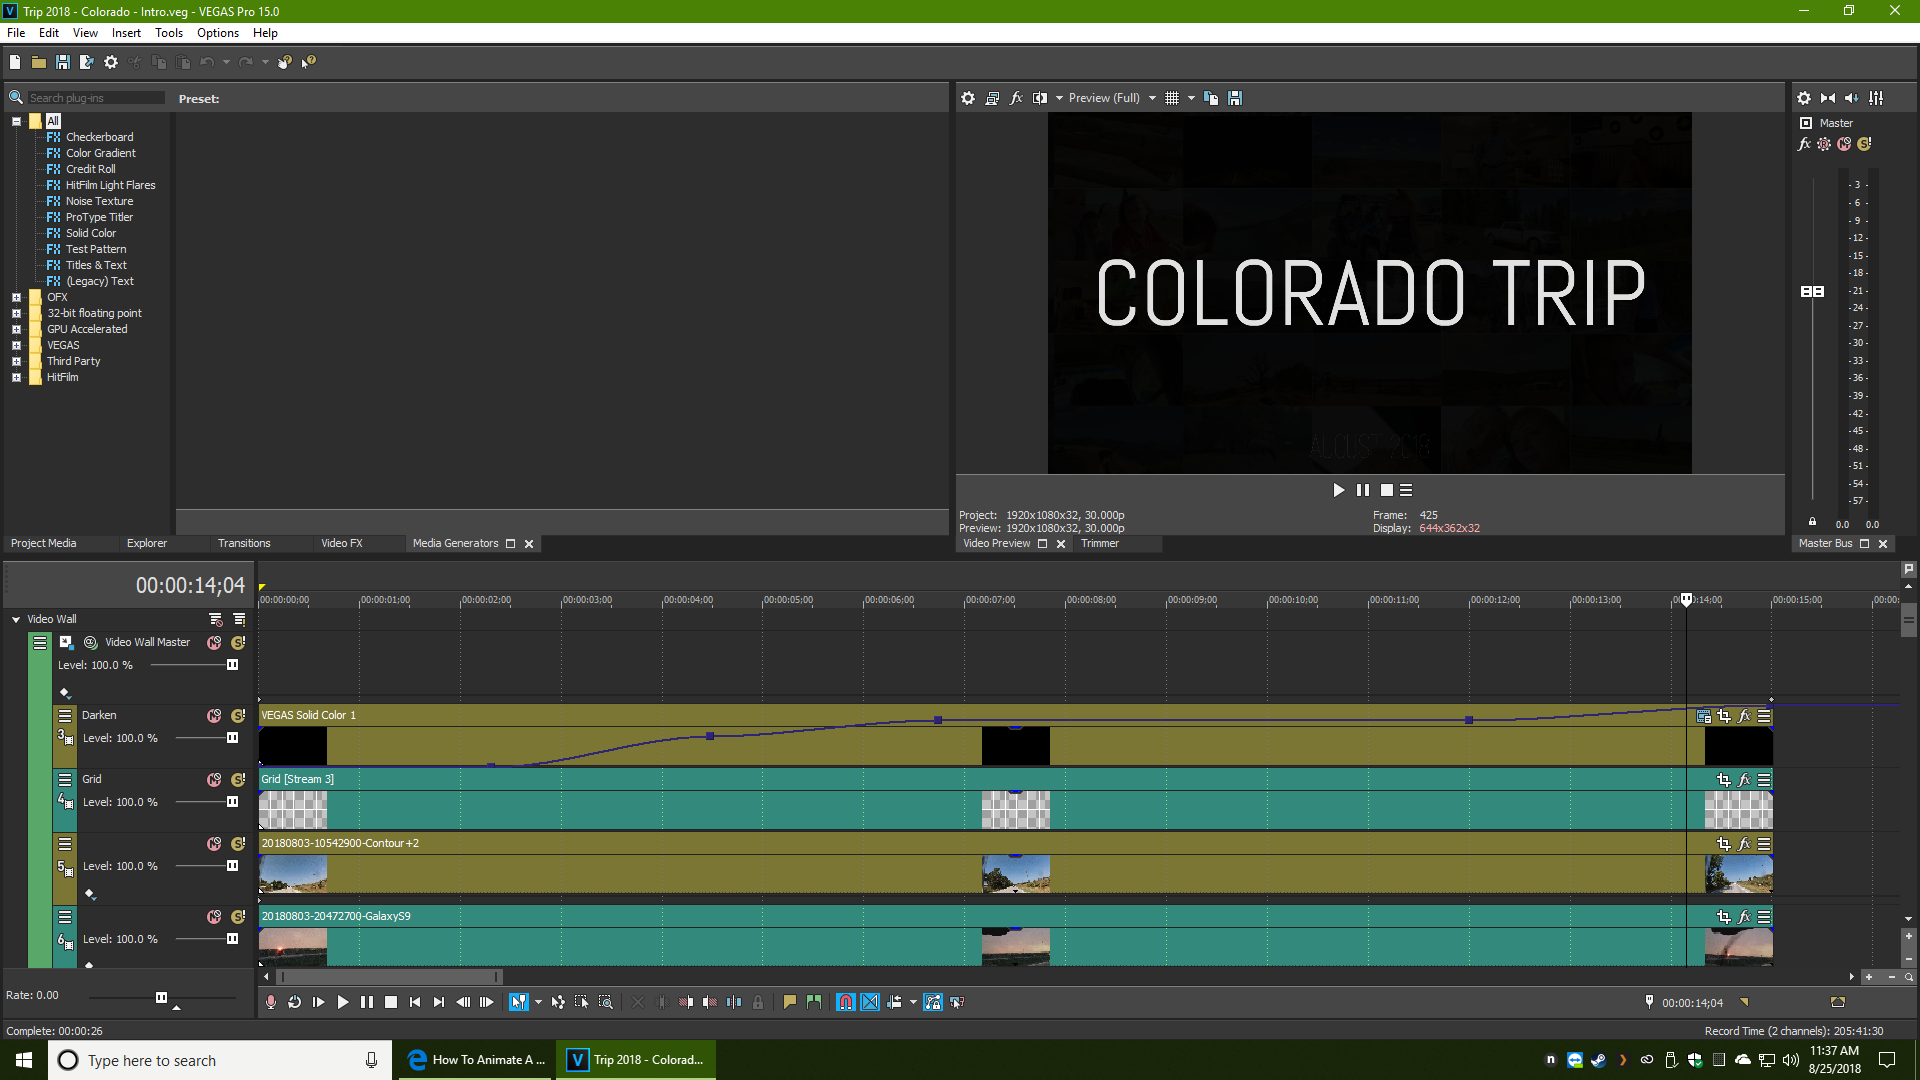Image resolution: width=1920 pixels, height=1080 pixels.
Task: Collapse the Video Wall track group
Action: pyautogui.click(x=16, y=620)
